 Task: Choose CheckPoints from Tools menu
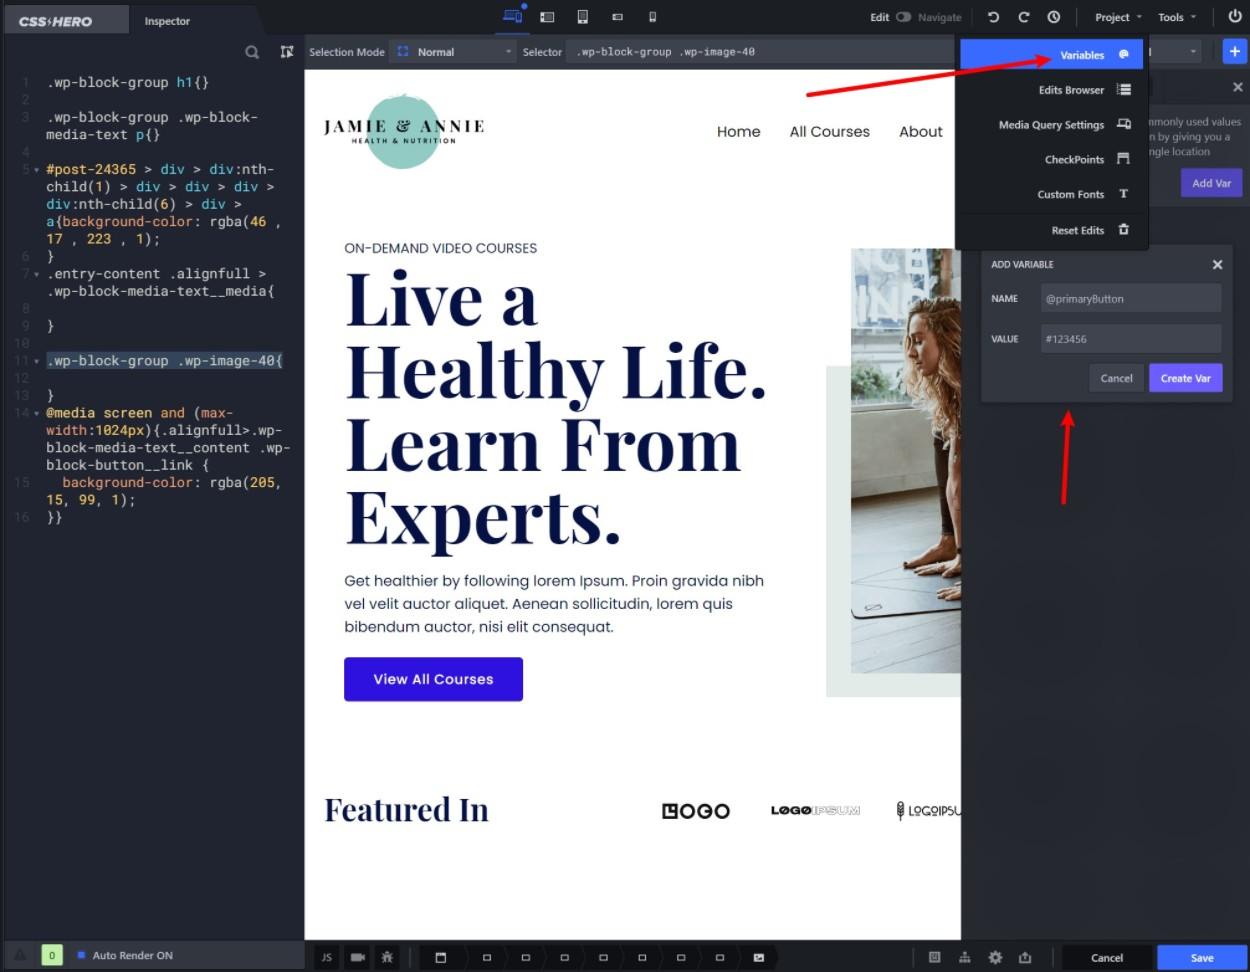pyautogui.click(x=1051, y=160)
